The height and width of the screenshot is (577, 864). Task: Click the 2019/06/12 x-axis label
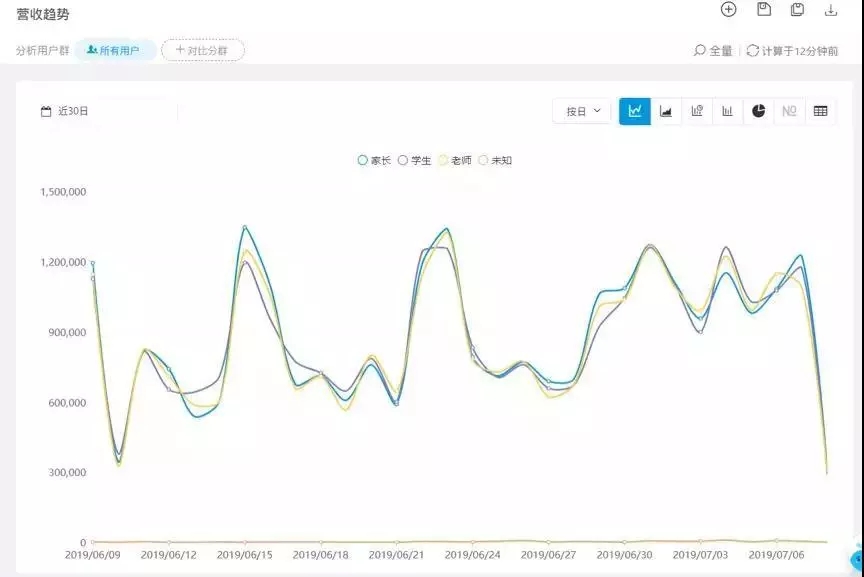coord(169,555)
